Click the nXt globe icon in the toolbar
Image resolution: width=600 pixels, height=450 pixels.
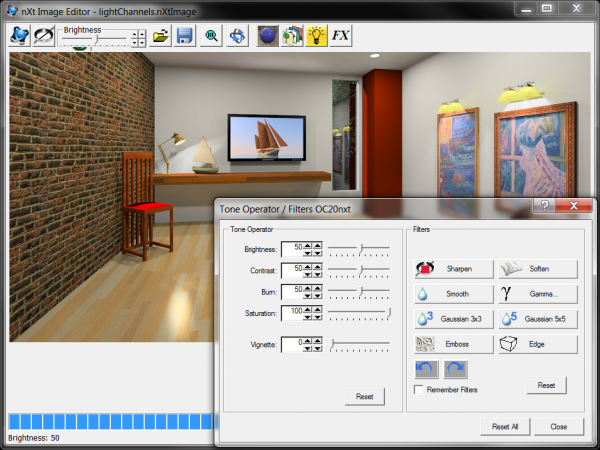point(19,36)
